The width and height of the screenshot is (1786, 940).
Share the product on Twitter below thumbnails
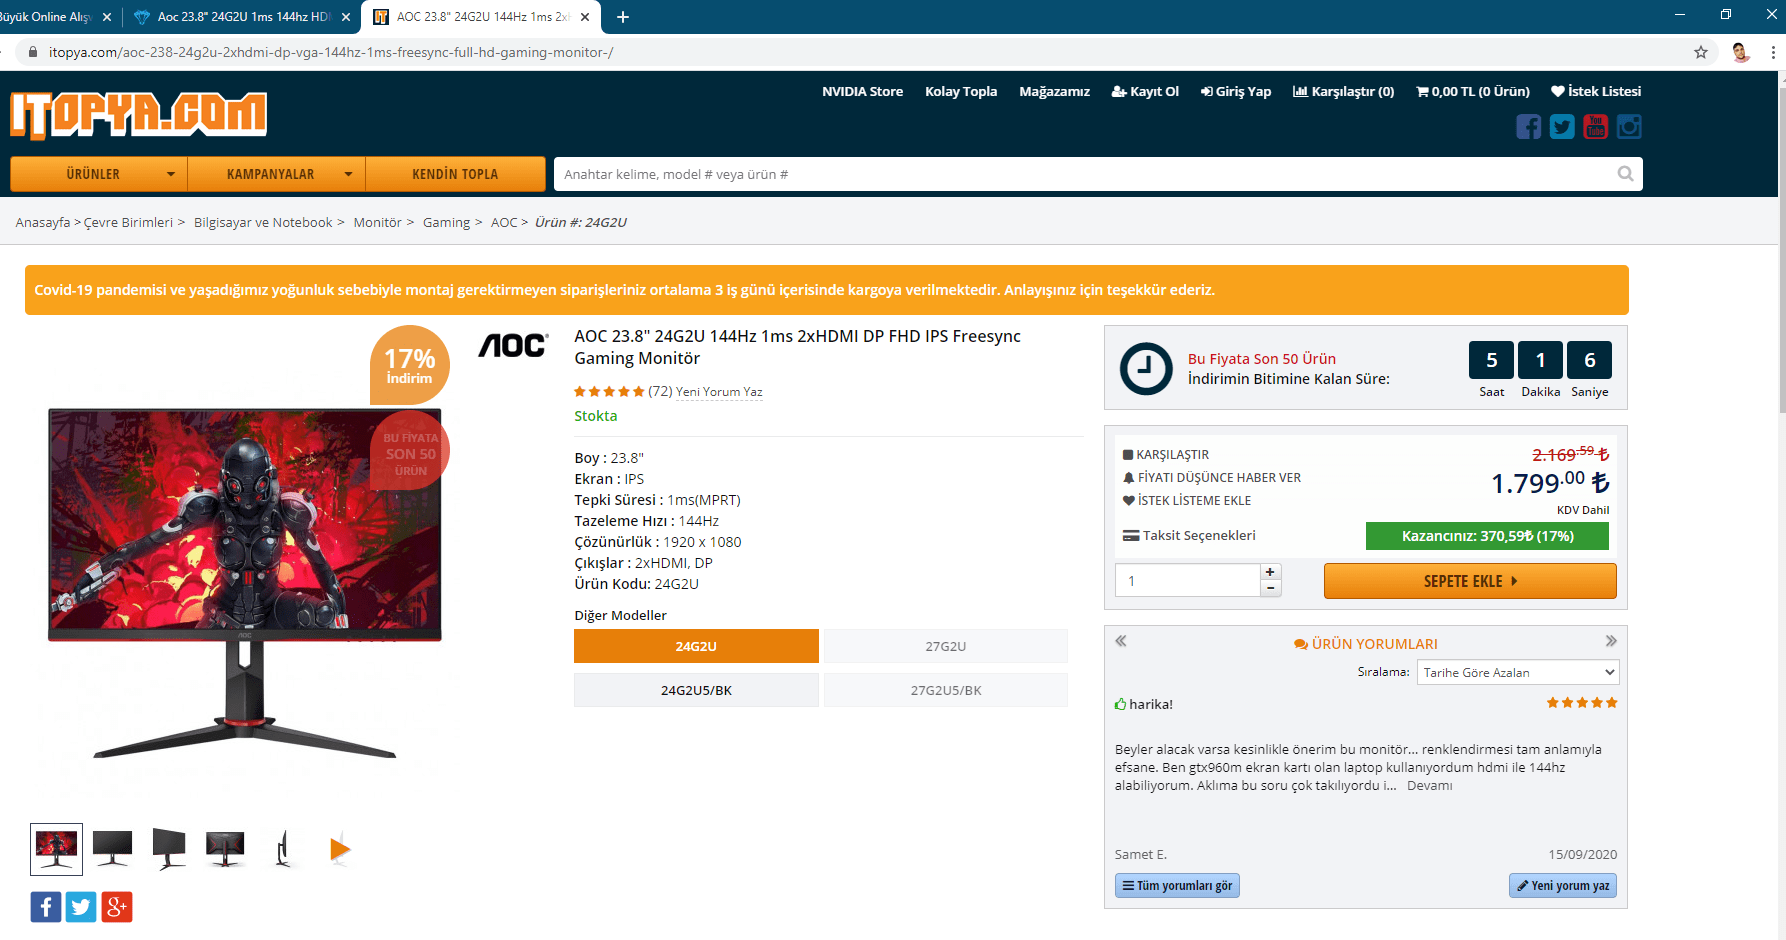pos(81,907)
